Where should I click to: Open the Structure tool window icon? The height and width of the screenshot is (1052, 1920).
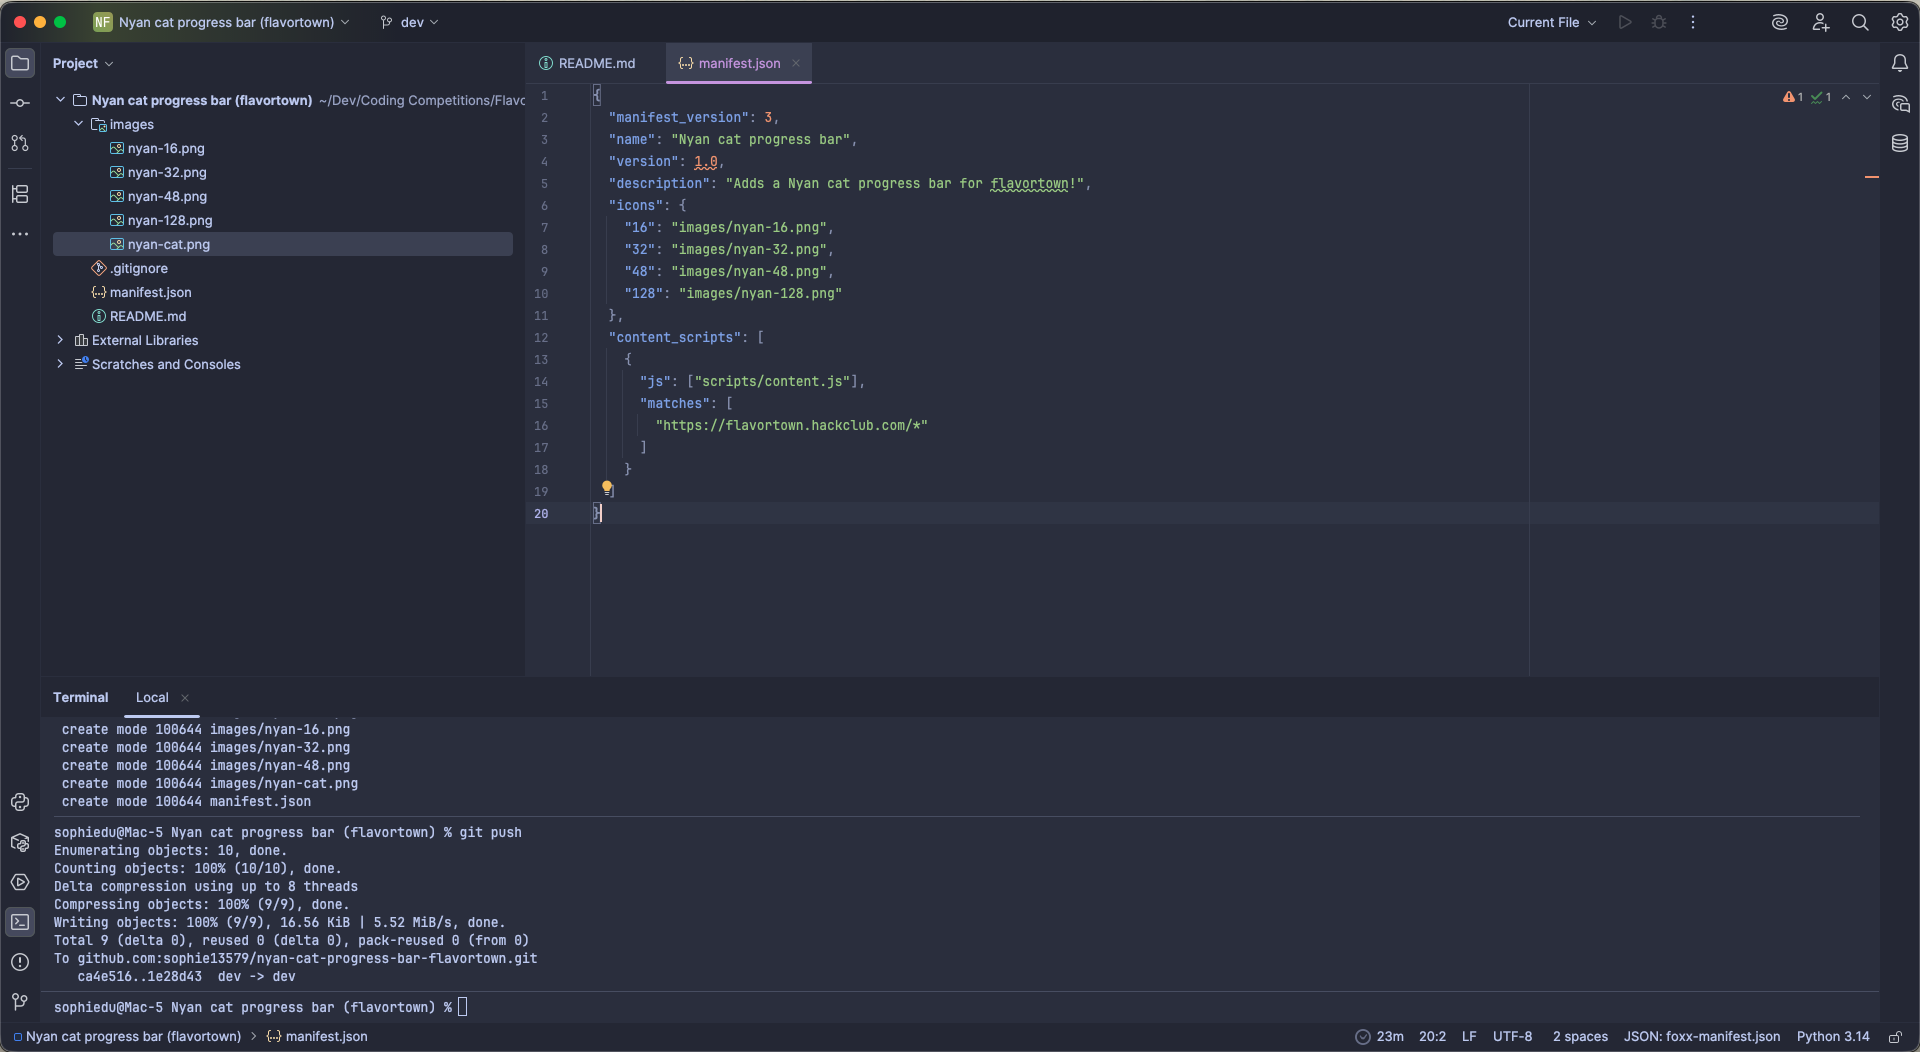coord(20,194)
